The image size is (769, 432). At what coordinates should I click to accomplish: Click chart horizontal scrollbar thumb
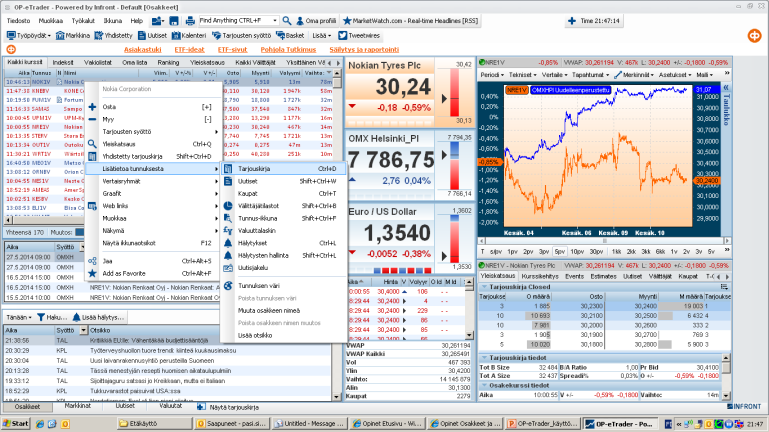pos(604,241)
